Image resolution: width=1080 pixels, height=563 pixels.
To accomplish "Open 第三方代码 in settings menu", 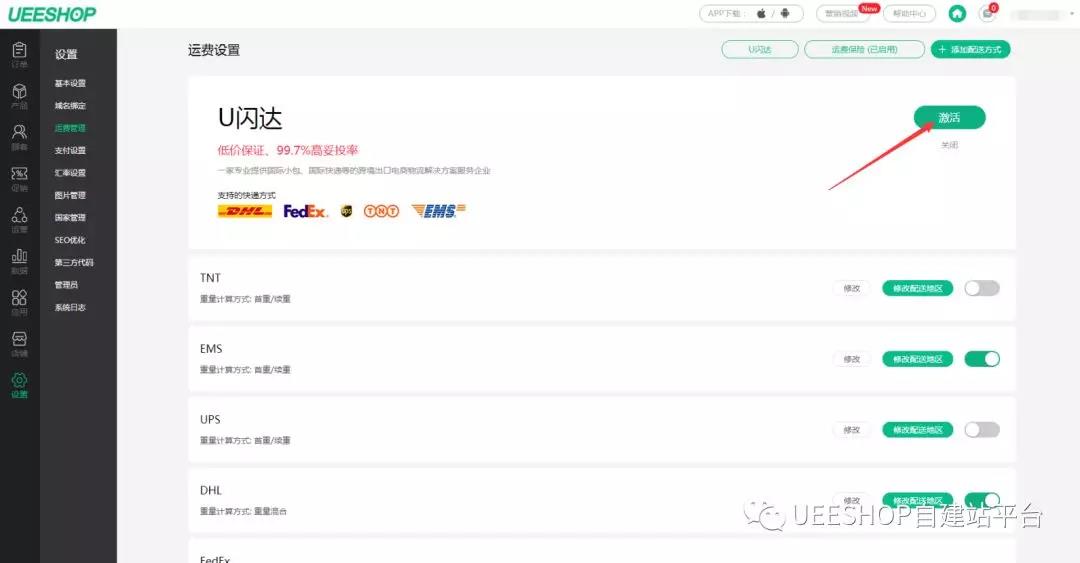I will click(74, 263).
